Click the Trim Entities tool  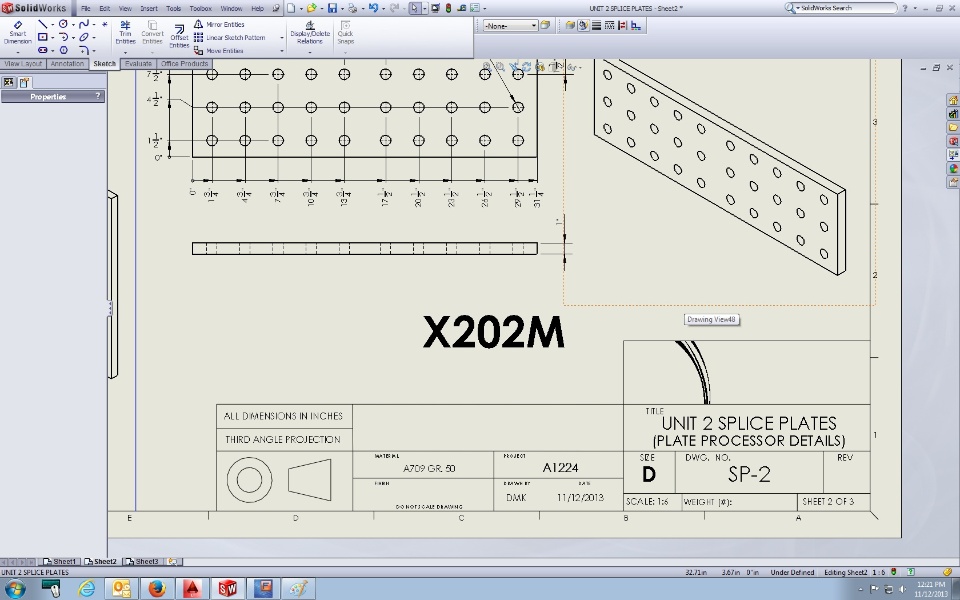point(125,33)
